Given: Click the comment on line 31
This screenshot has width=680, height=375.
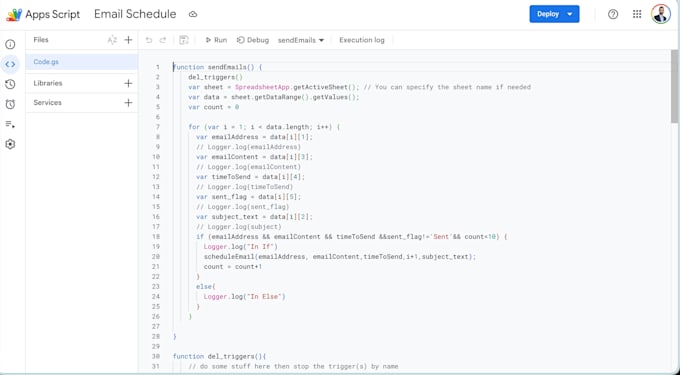Looking at the screenshot, I should pos(293,366).
